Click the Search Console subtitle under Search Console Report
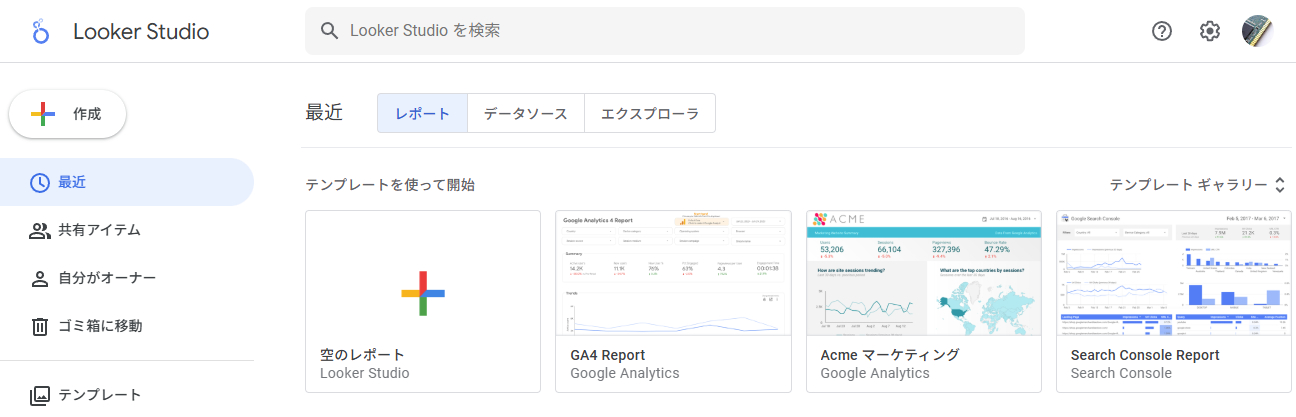1296x417 pixels. [x=1121, y=374]
